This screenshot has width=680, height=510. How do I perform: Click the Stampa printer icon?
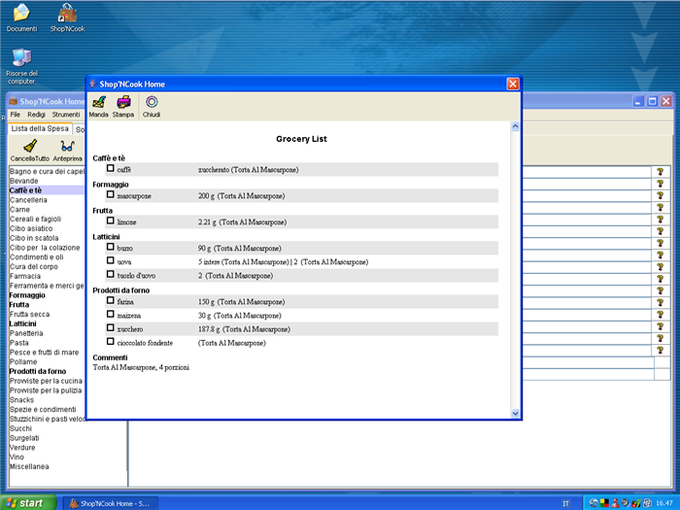click(x=123, y=107)
